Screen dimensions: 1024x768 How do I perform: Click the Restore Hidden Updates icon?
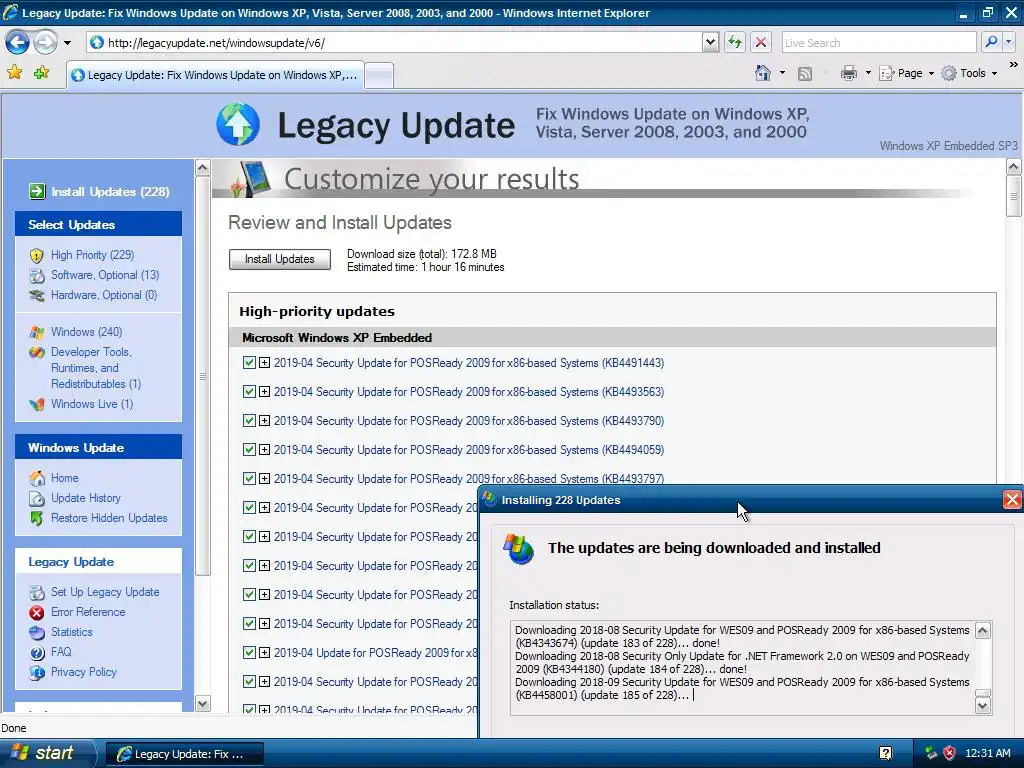pyautogui.click(x=37, y=519)
